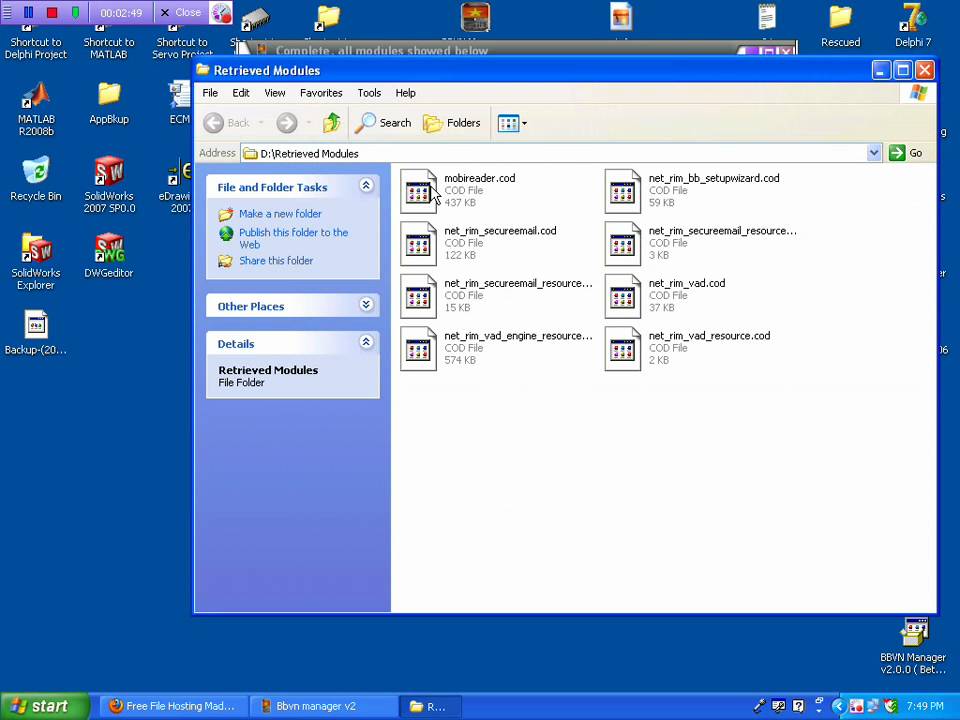Open the Views dropdown button
The height and width of the screenshot is (720, 960).
pos(512,123)
